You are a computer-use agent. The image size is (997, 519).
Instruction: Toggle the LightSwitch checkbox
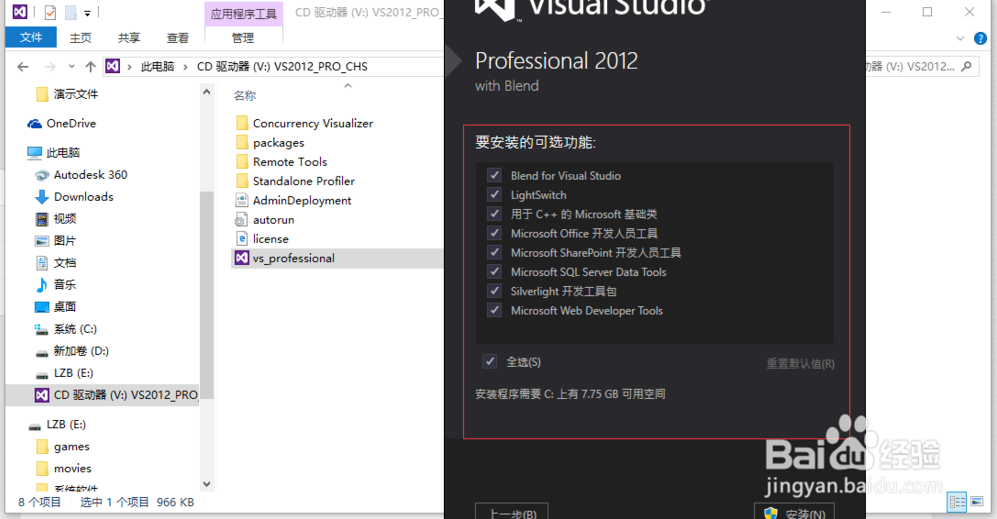[494, 195]
